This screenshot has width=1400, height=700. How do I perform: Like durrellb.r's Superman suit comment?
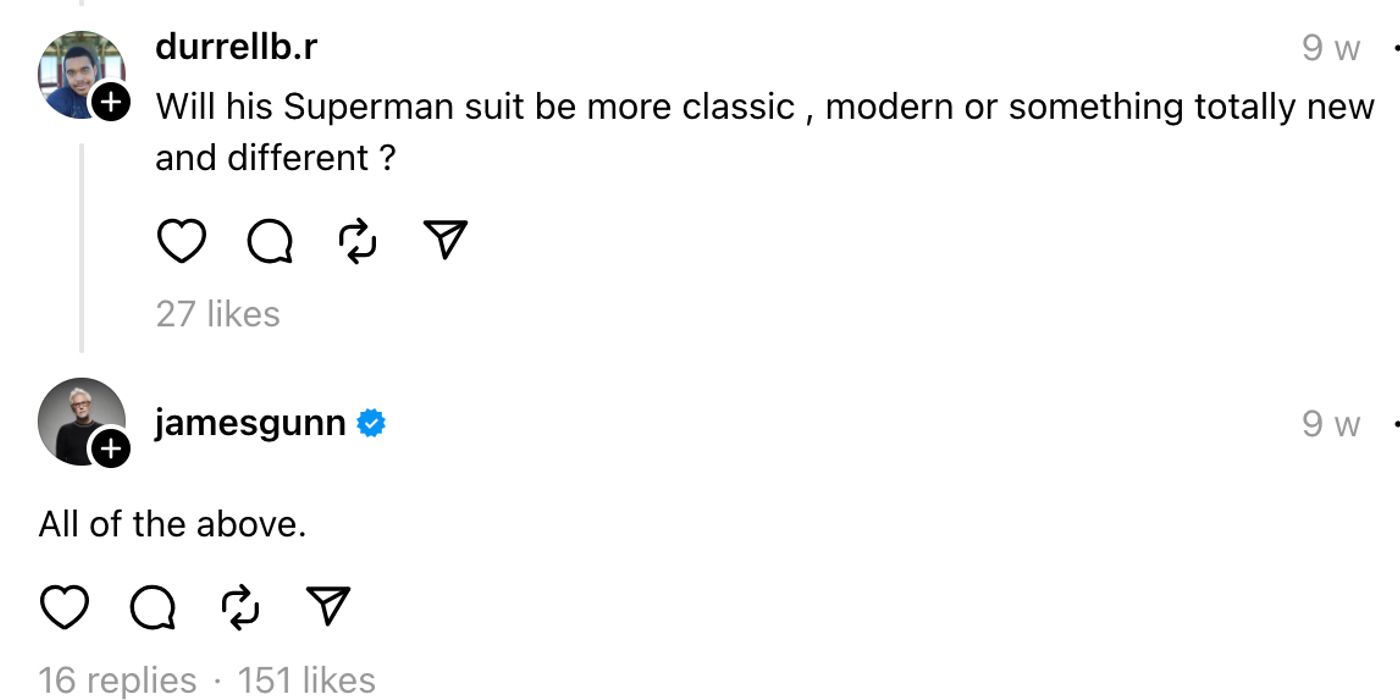pyautogui.click(x=181, y=241)
